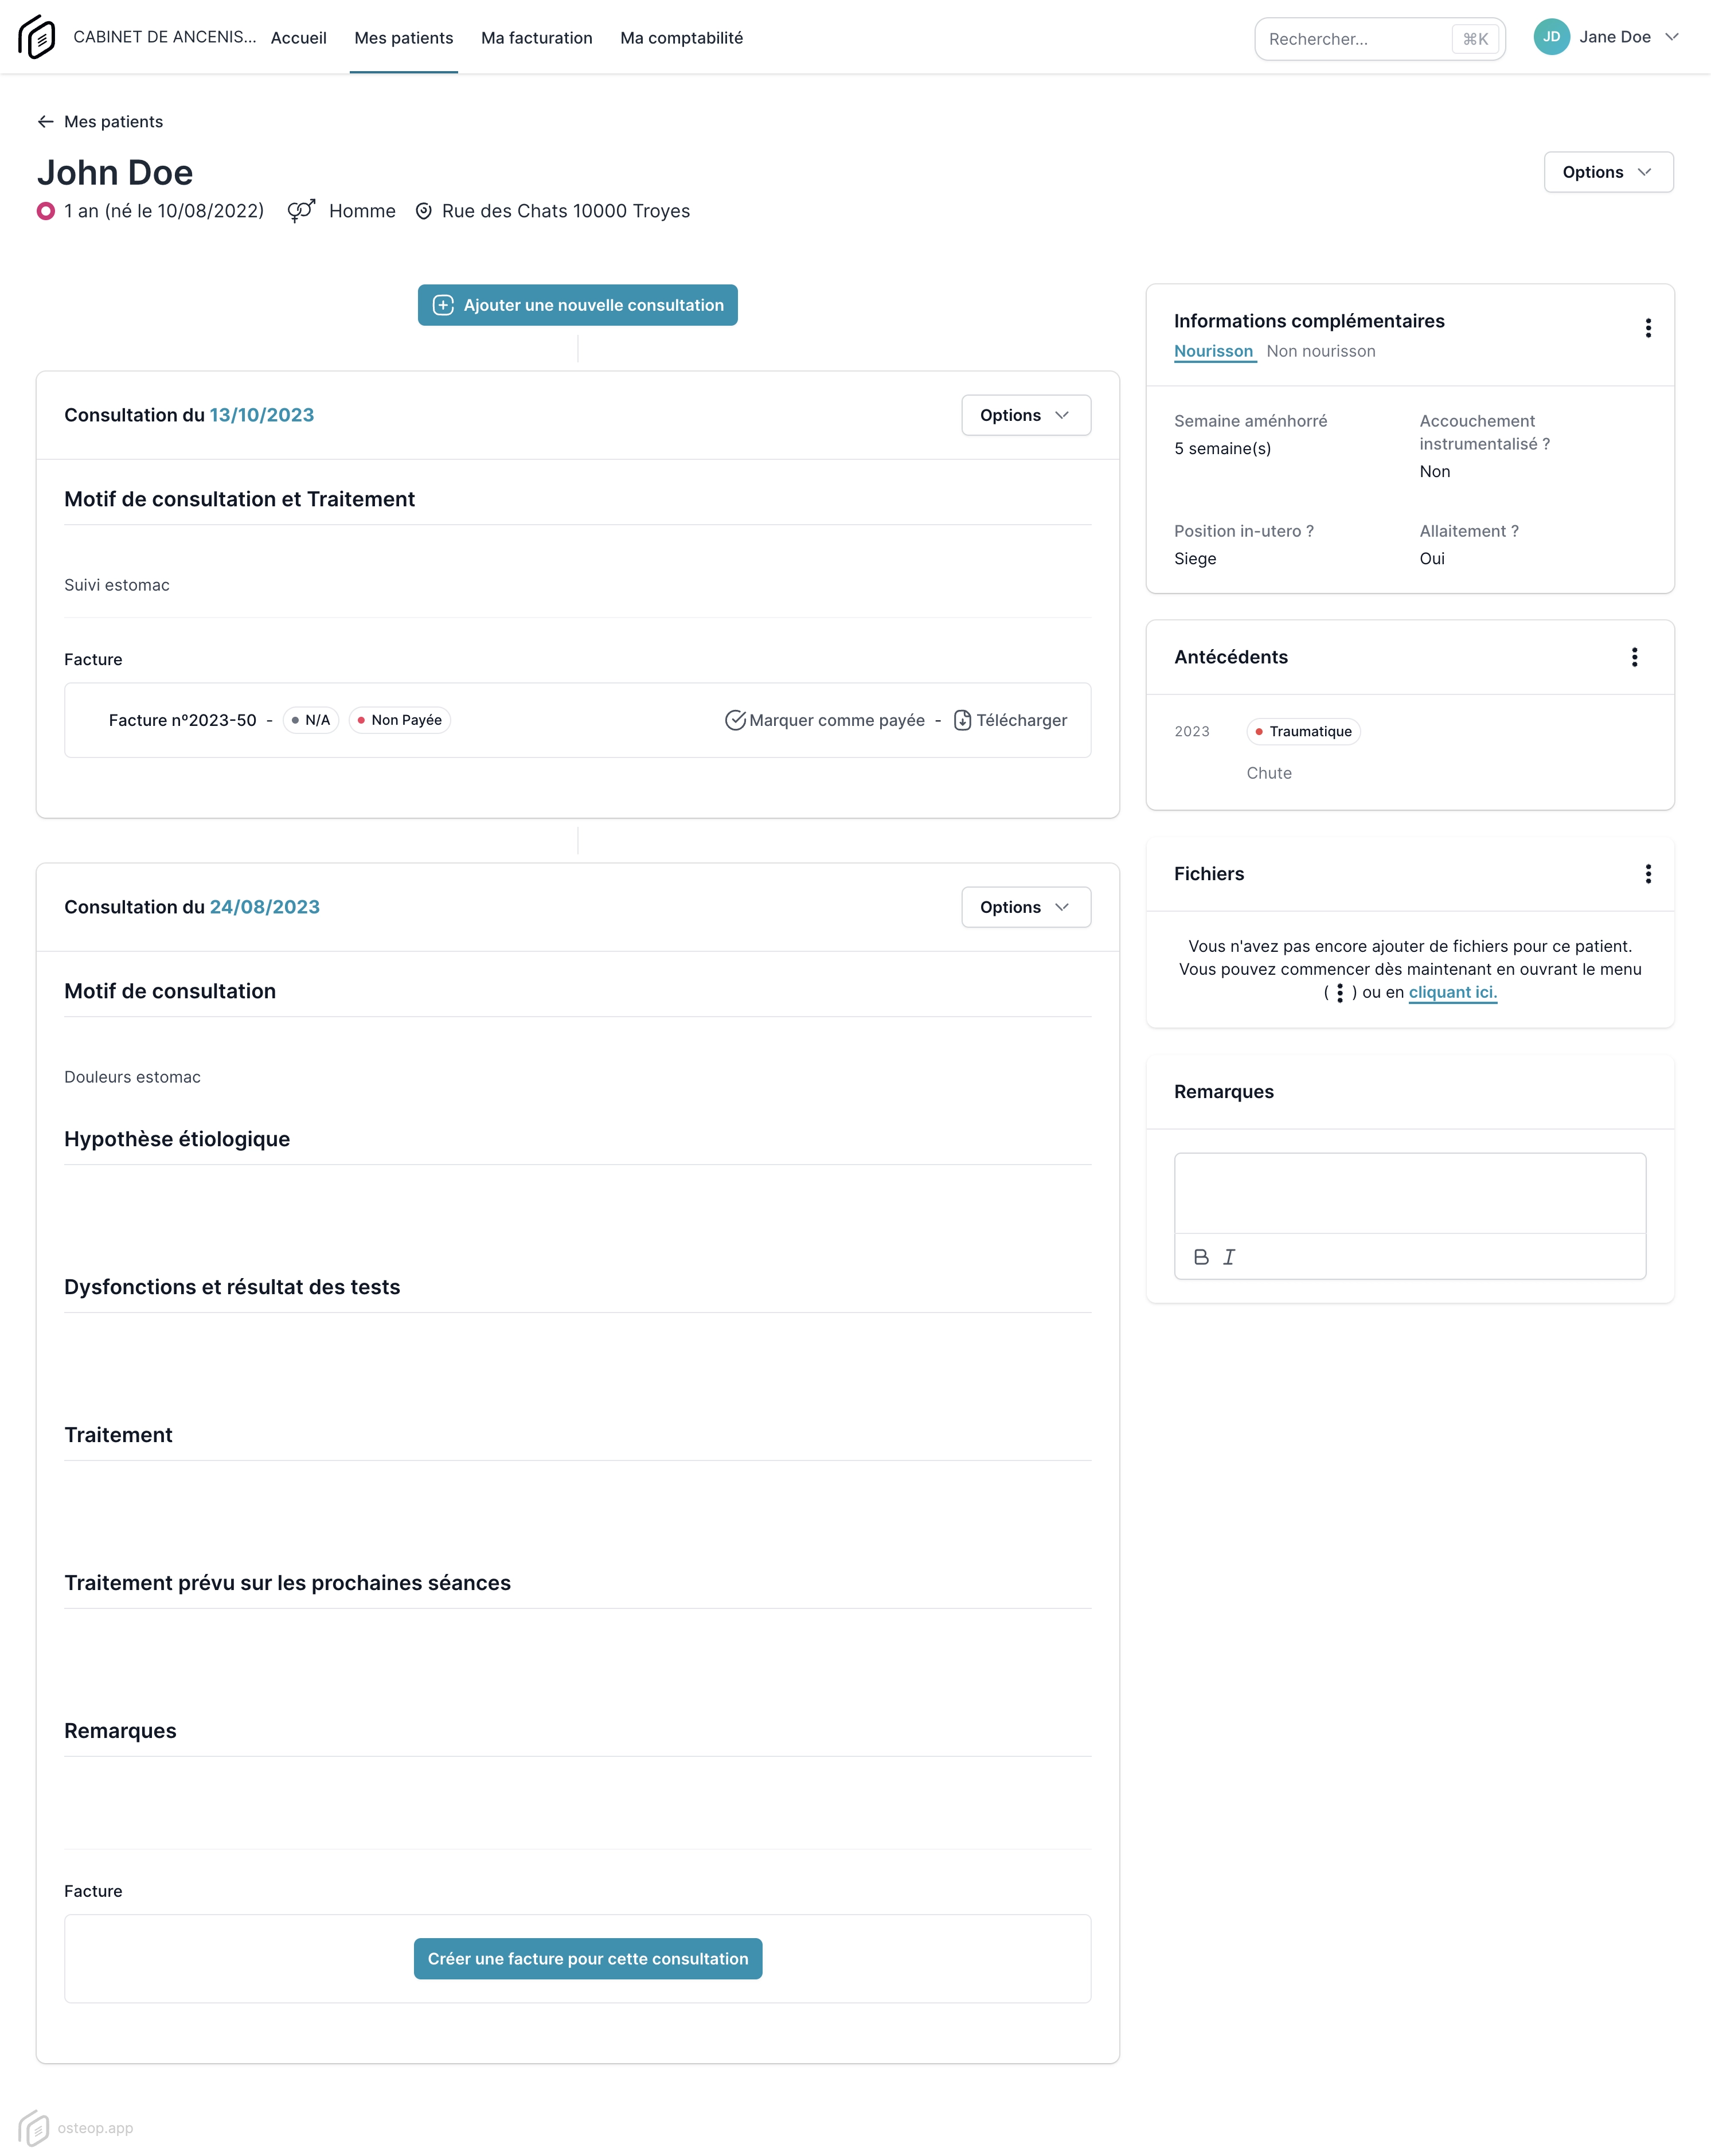Viewport: 1711px width, 2156px height.
Task: Apply italic formatting in the Remarques editor
Action: pos(1229,1257)
